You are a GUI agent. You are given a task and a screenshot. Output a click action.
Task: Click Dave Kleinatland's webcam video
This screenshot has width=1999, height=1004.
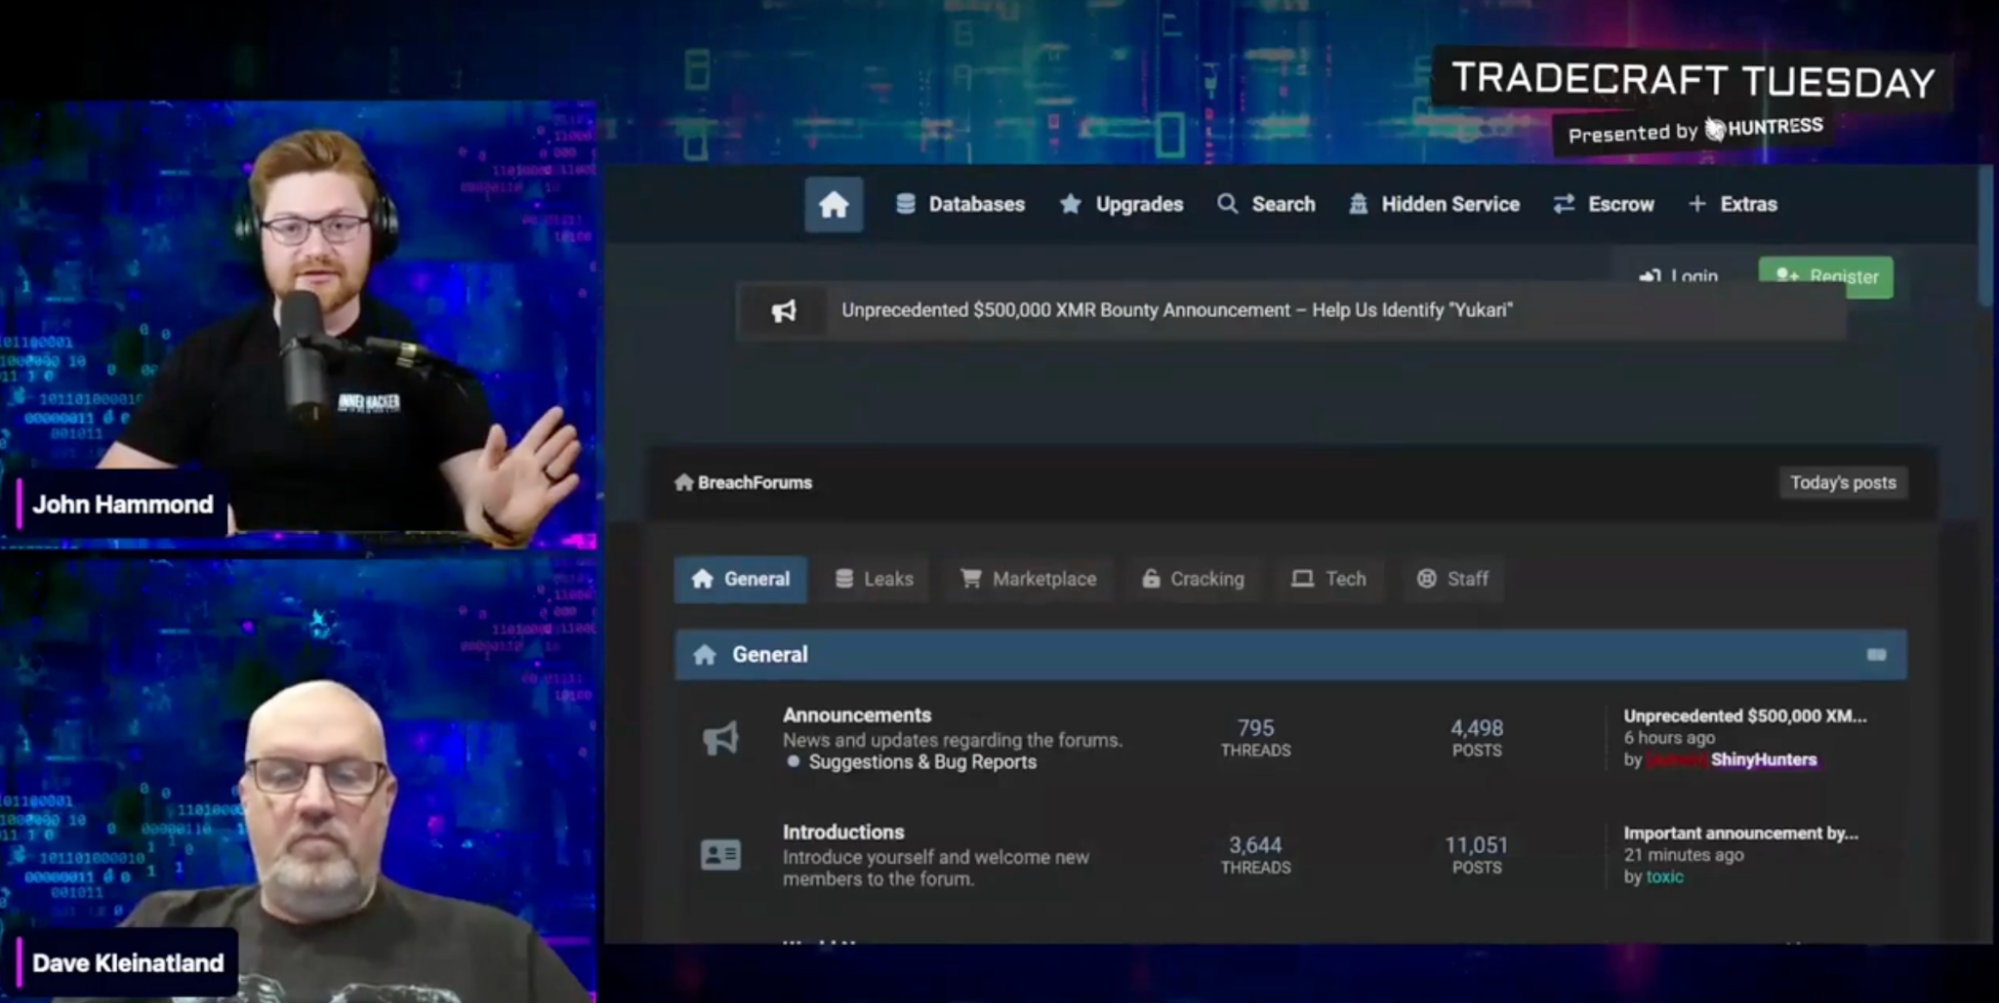(299, 782)
